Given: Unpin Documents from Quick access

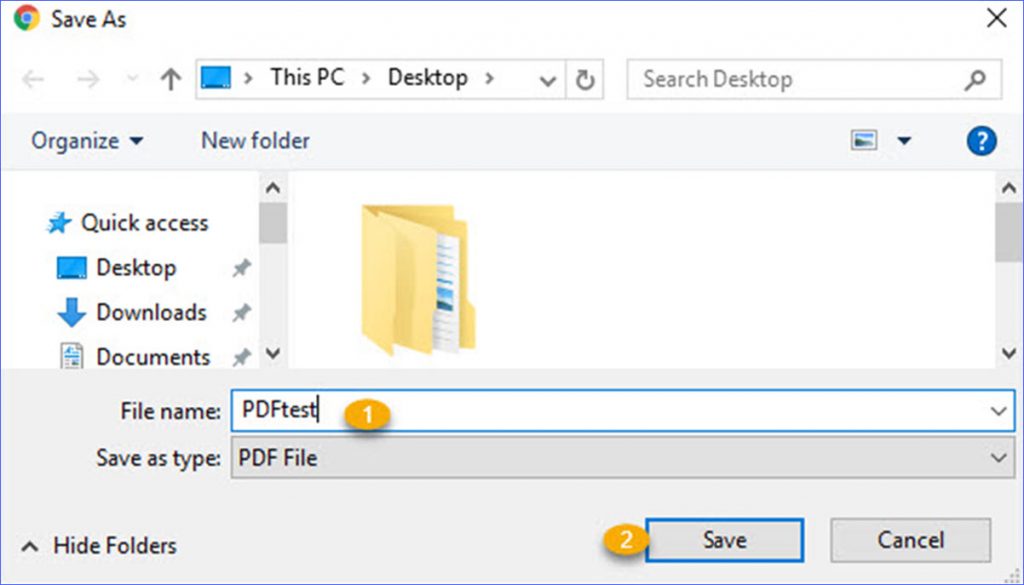Looking at the screenshot, I should [x=241, y=357].
